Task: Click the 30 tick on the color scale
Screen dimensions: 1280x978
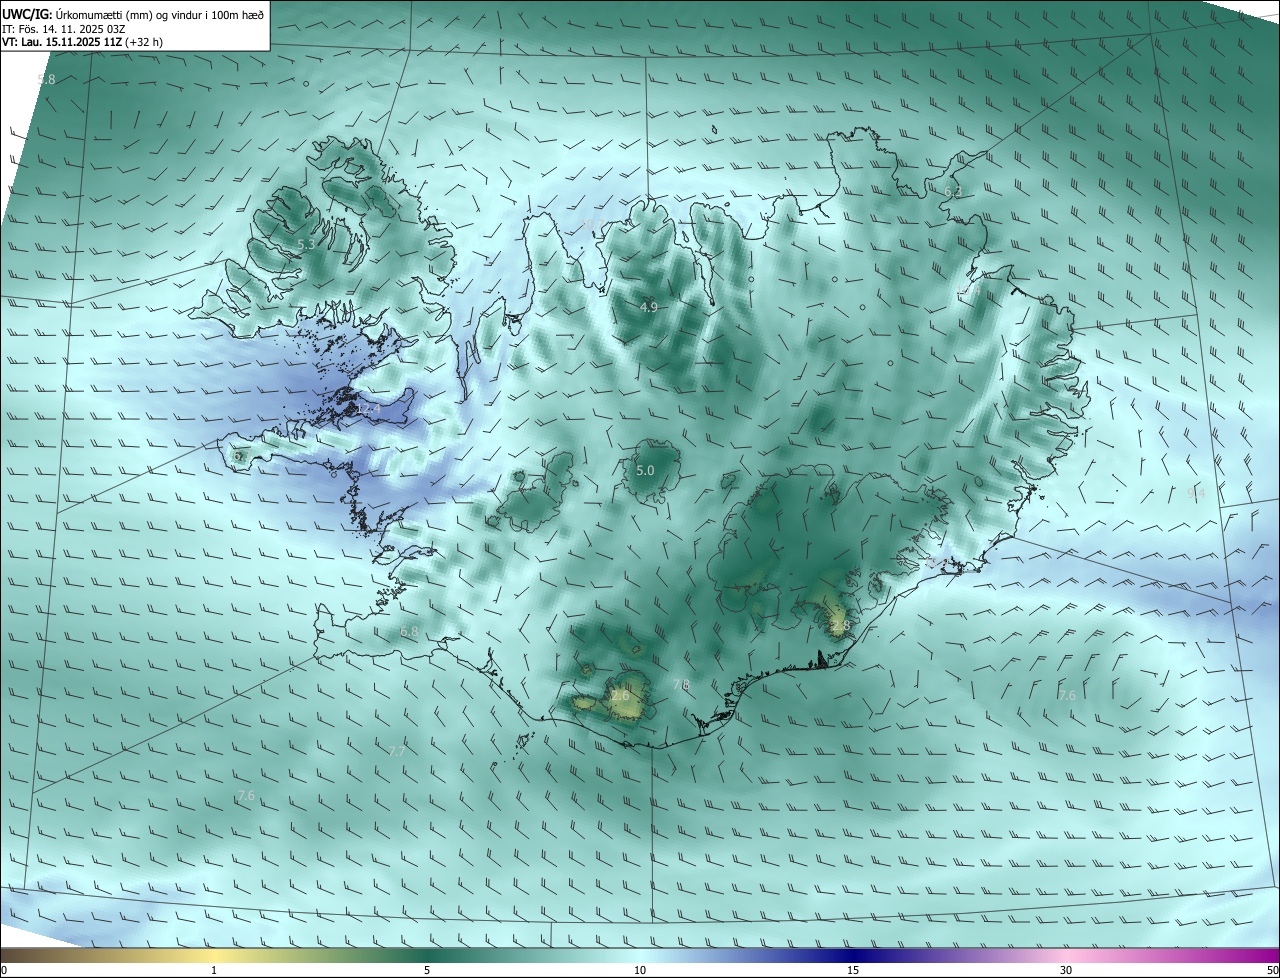Action: 1066,970
